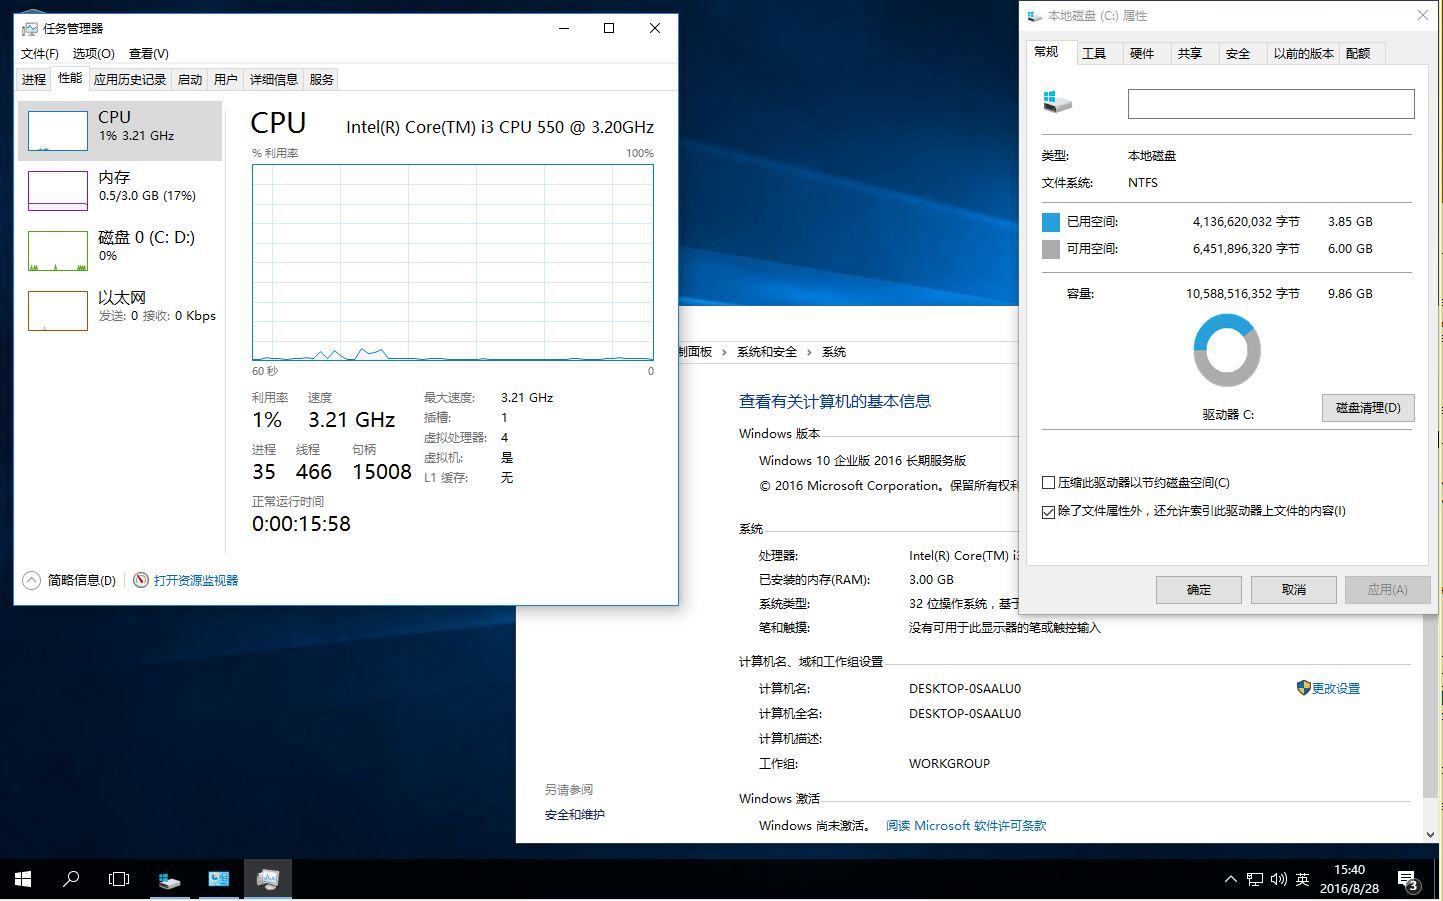Viewport: 1443px width, 901px height.
Task: Click the 更改设置 shield link
Action: tap(1328, 688)
